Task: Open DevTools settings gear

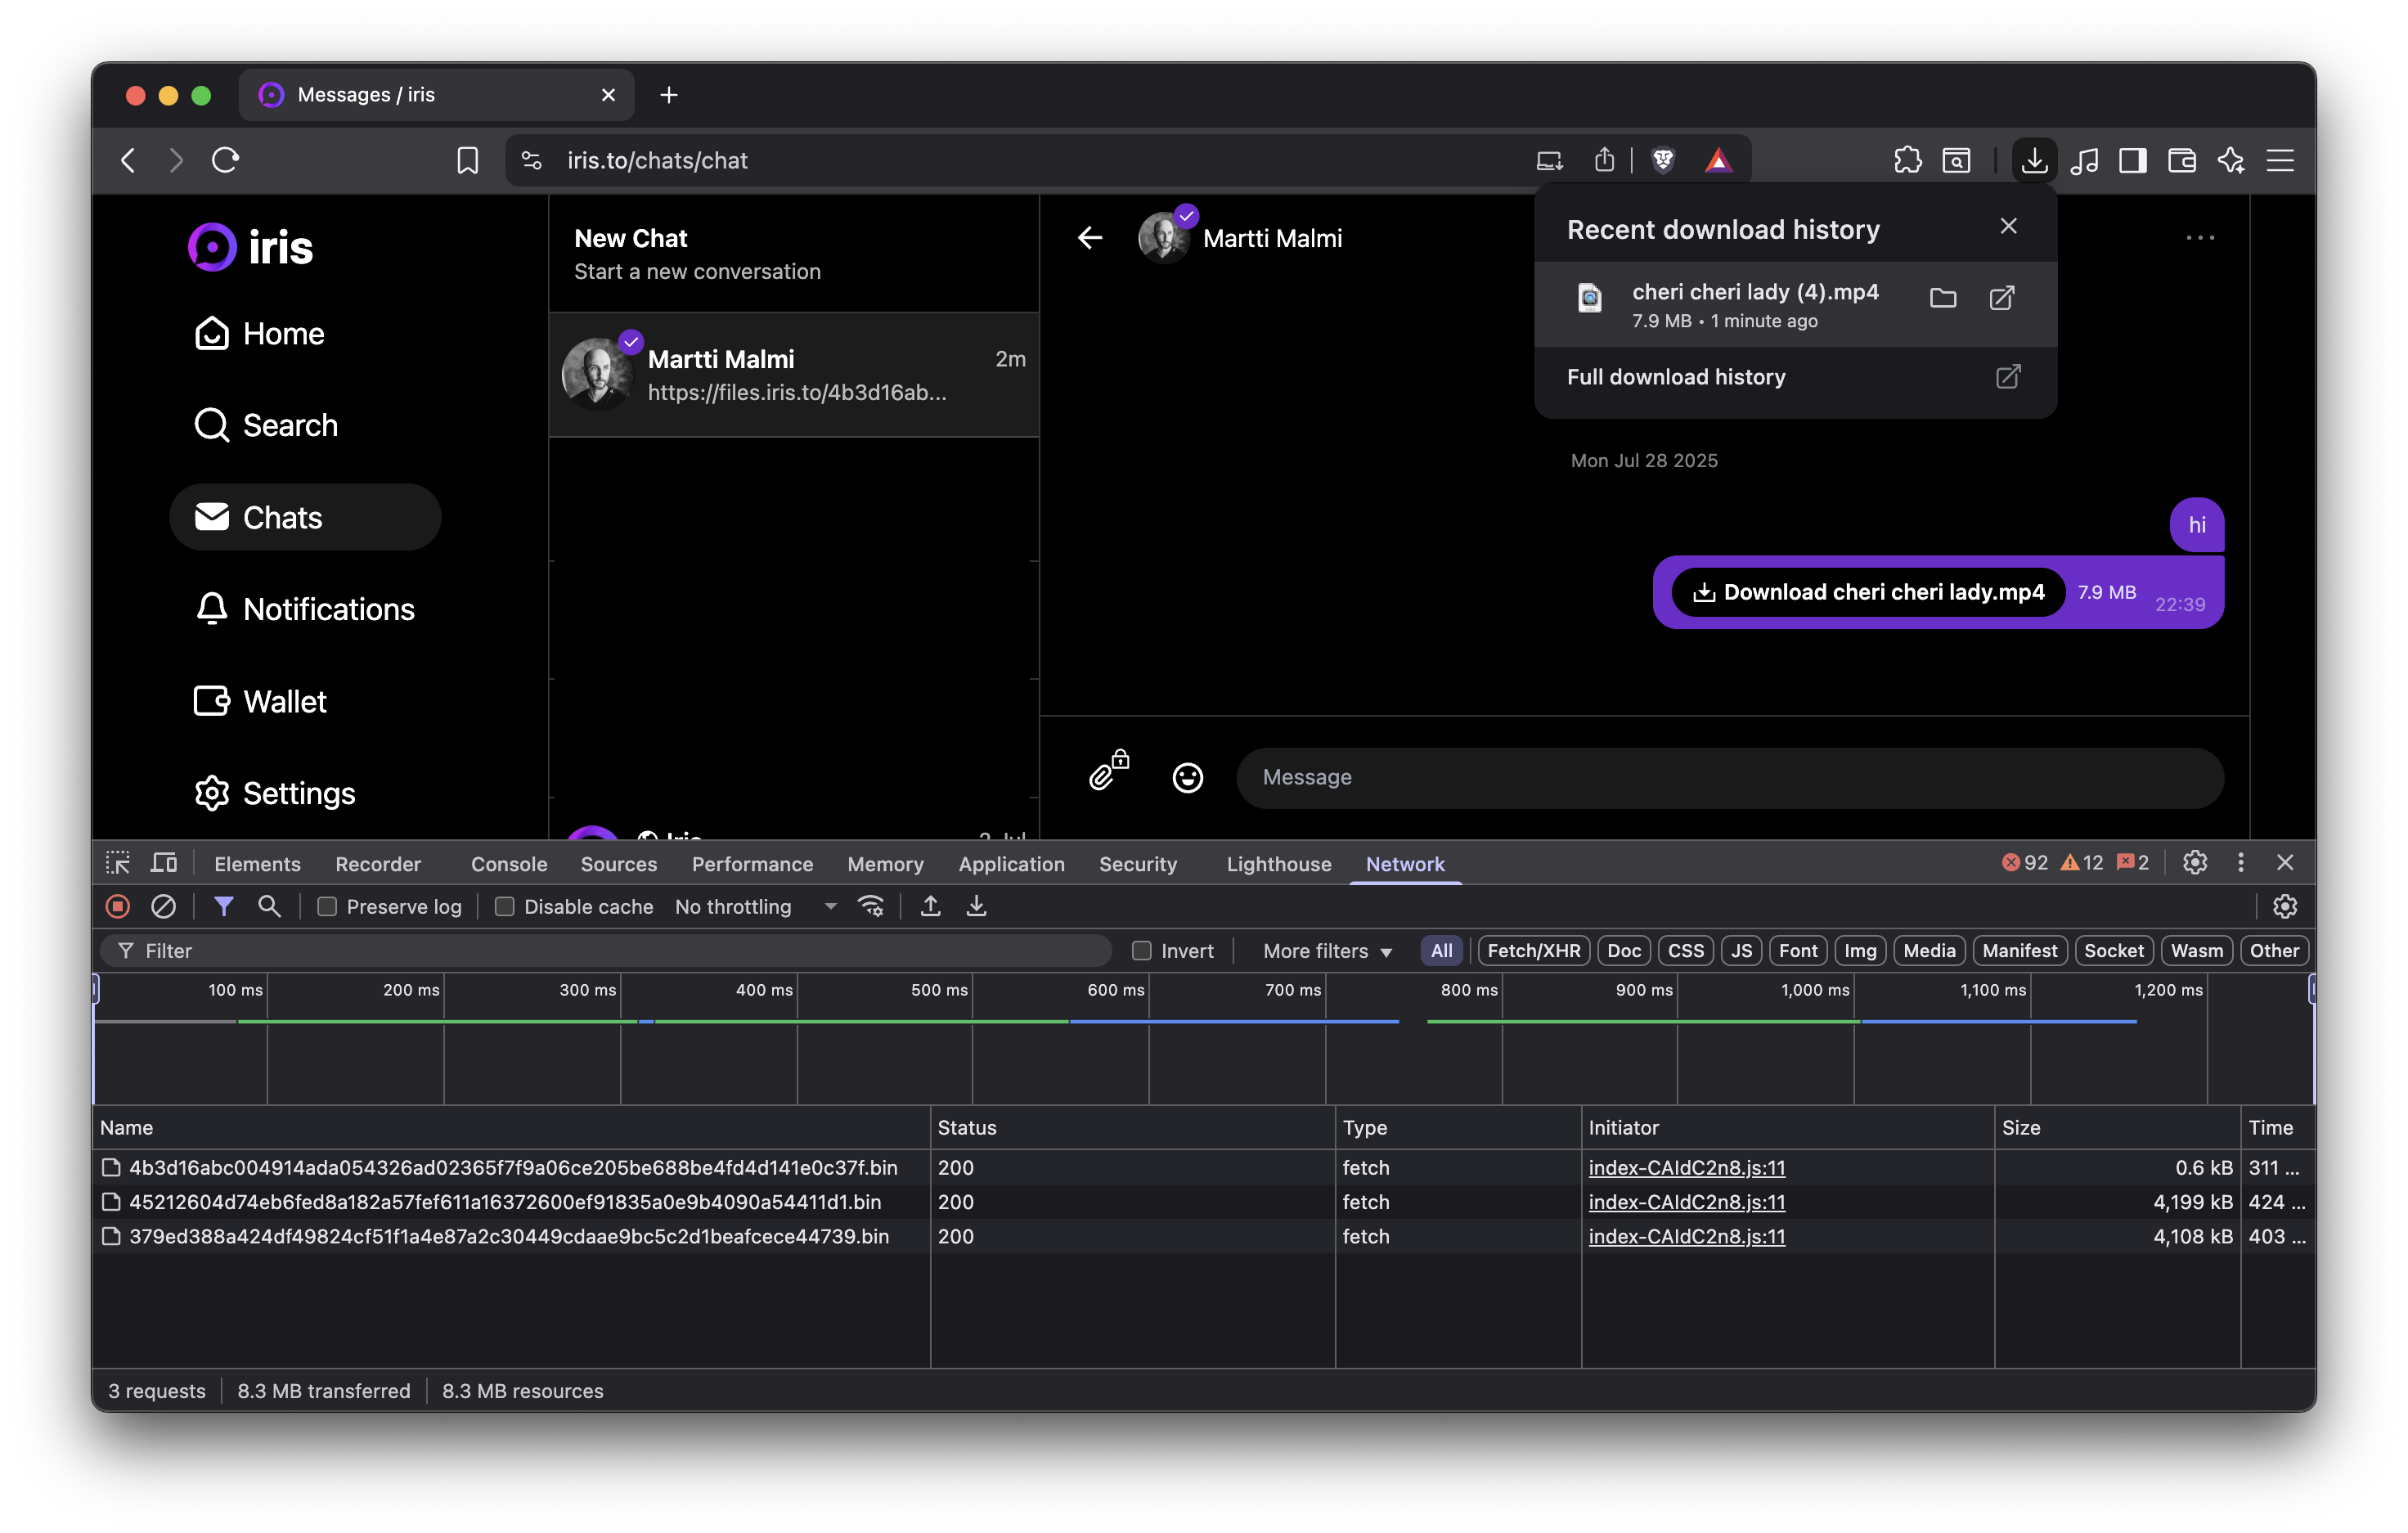Action: 2194,862
